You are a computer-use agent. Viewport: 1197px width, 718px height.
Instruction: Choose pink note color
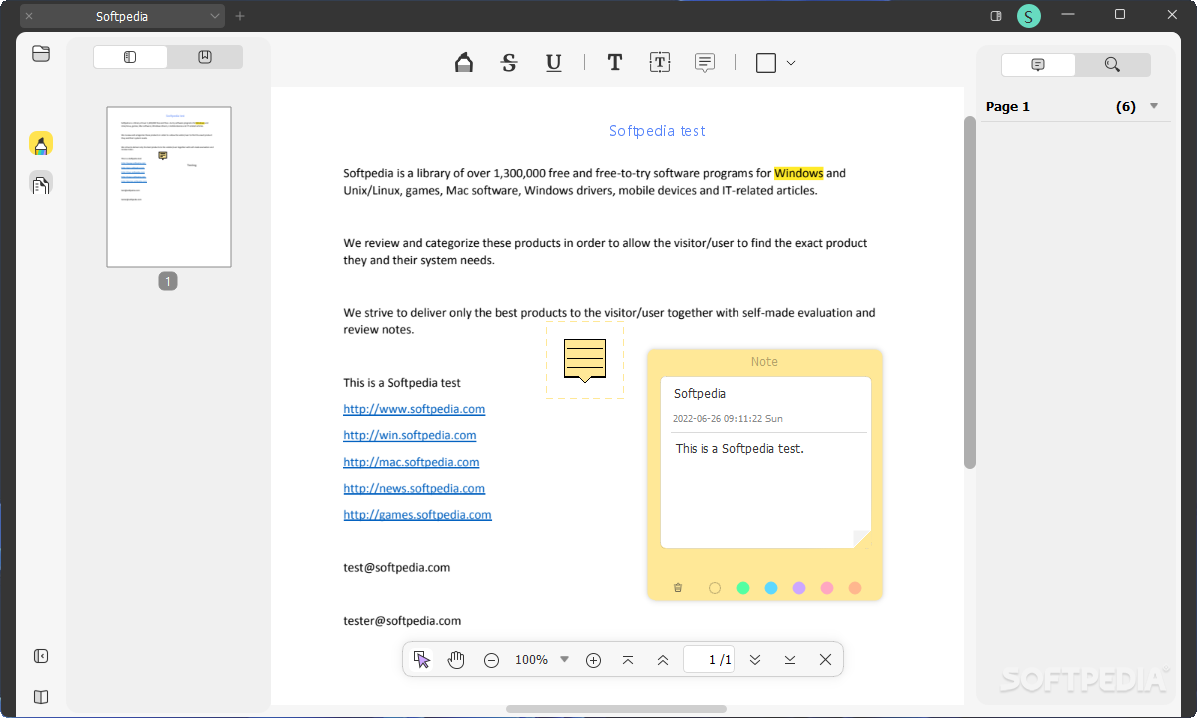827,588
